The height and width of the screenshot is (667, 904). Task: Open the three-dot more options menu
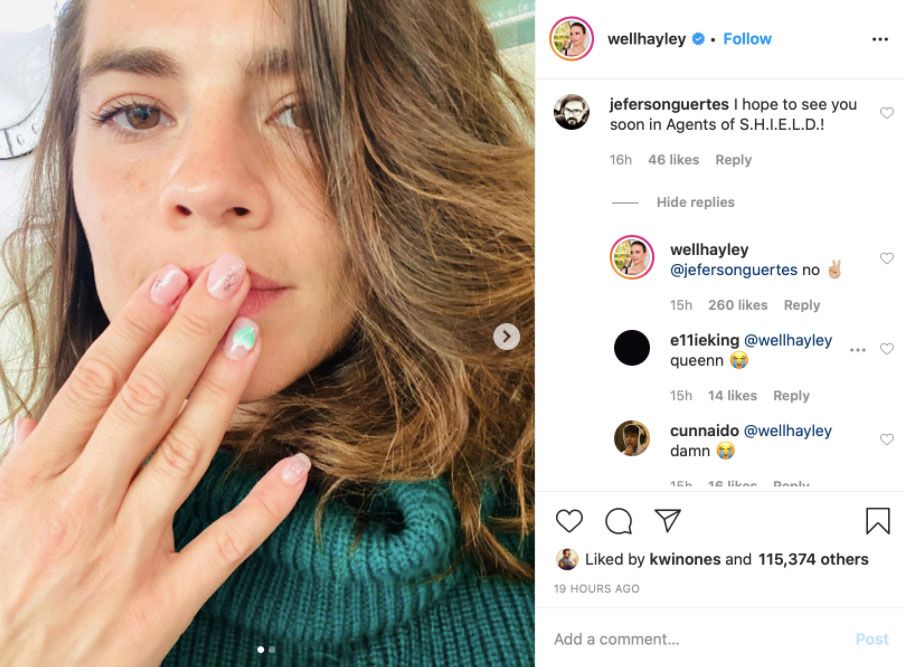[x=880, y=39]
